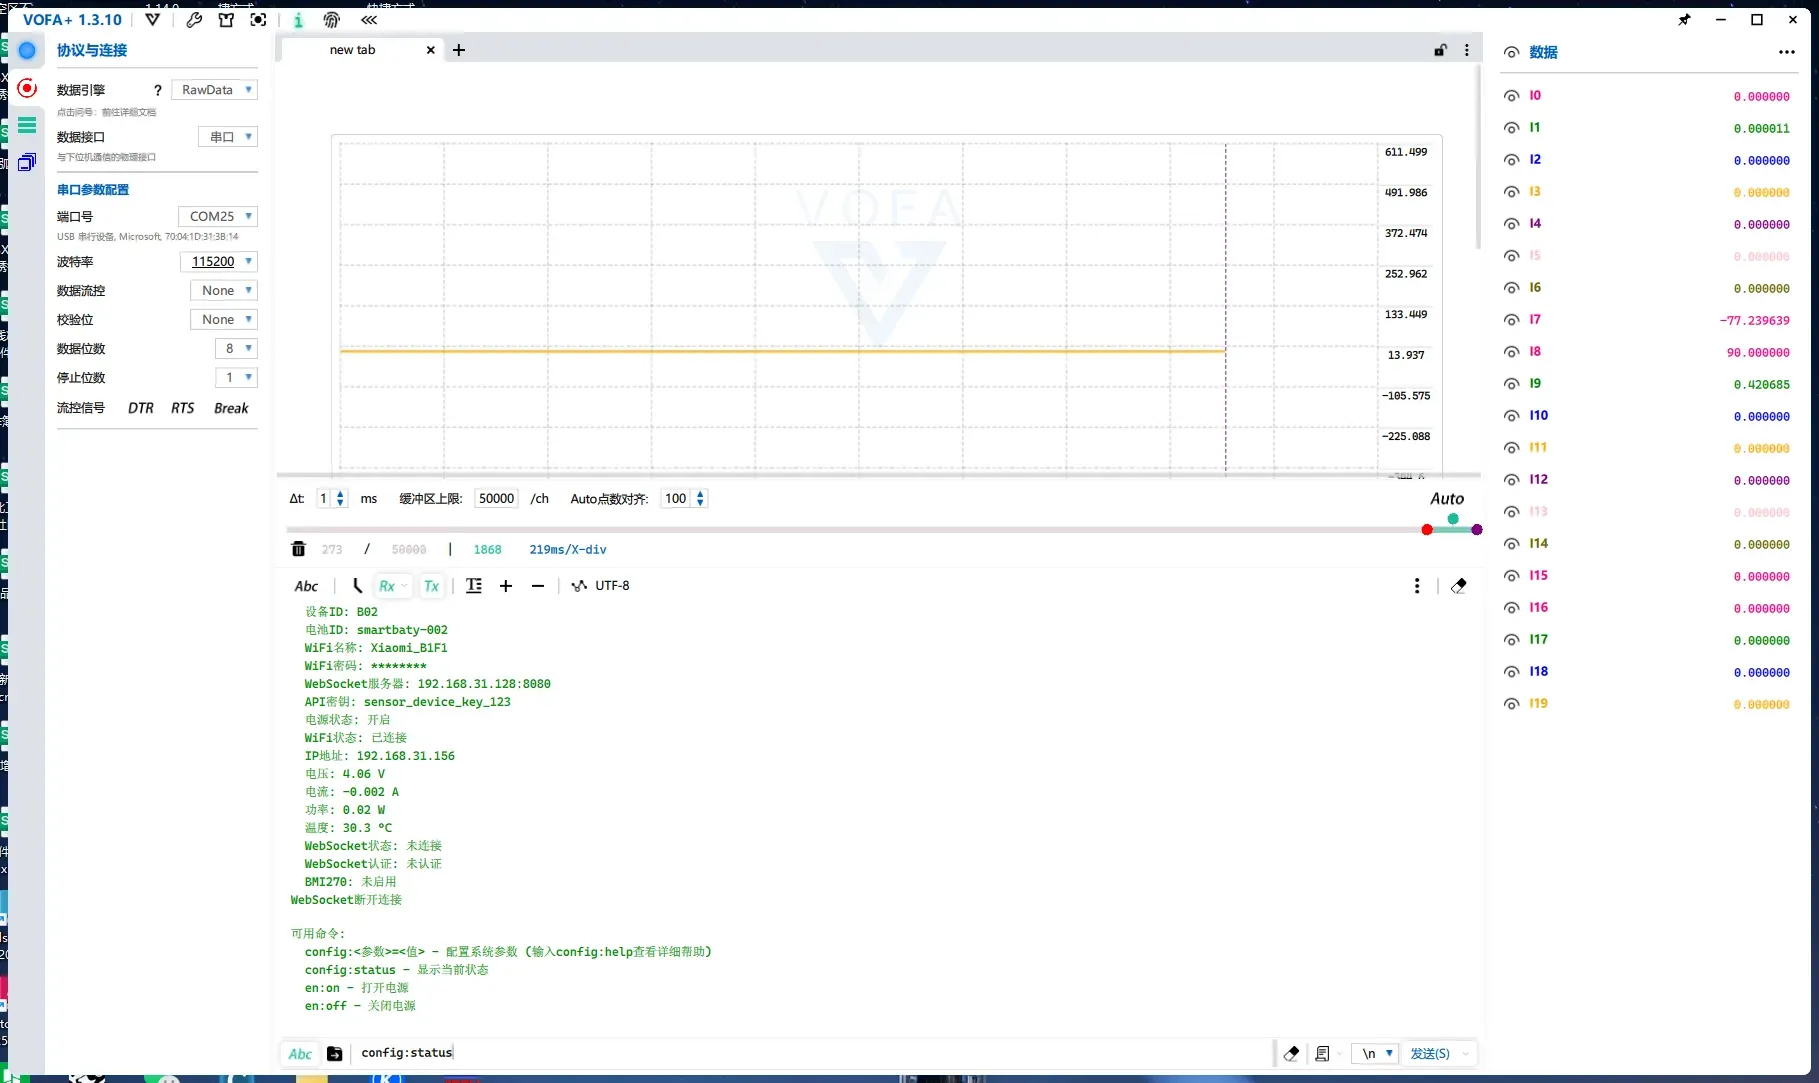This screenshot has width=1819, height=1083.
Task: Select the blue connection circle sidebar icon
Action: click(27, 50)
